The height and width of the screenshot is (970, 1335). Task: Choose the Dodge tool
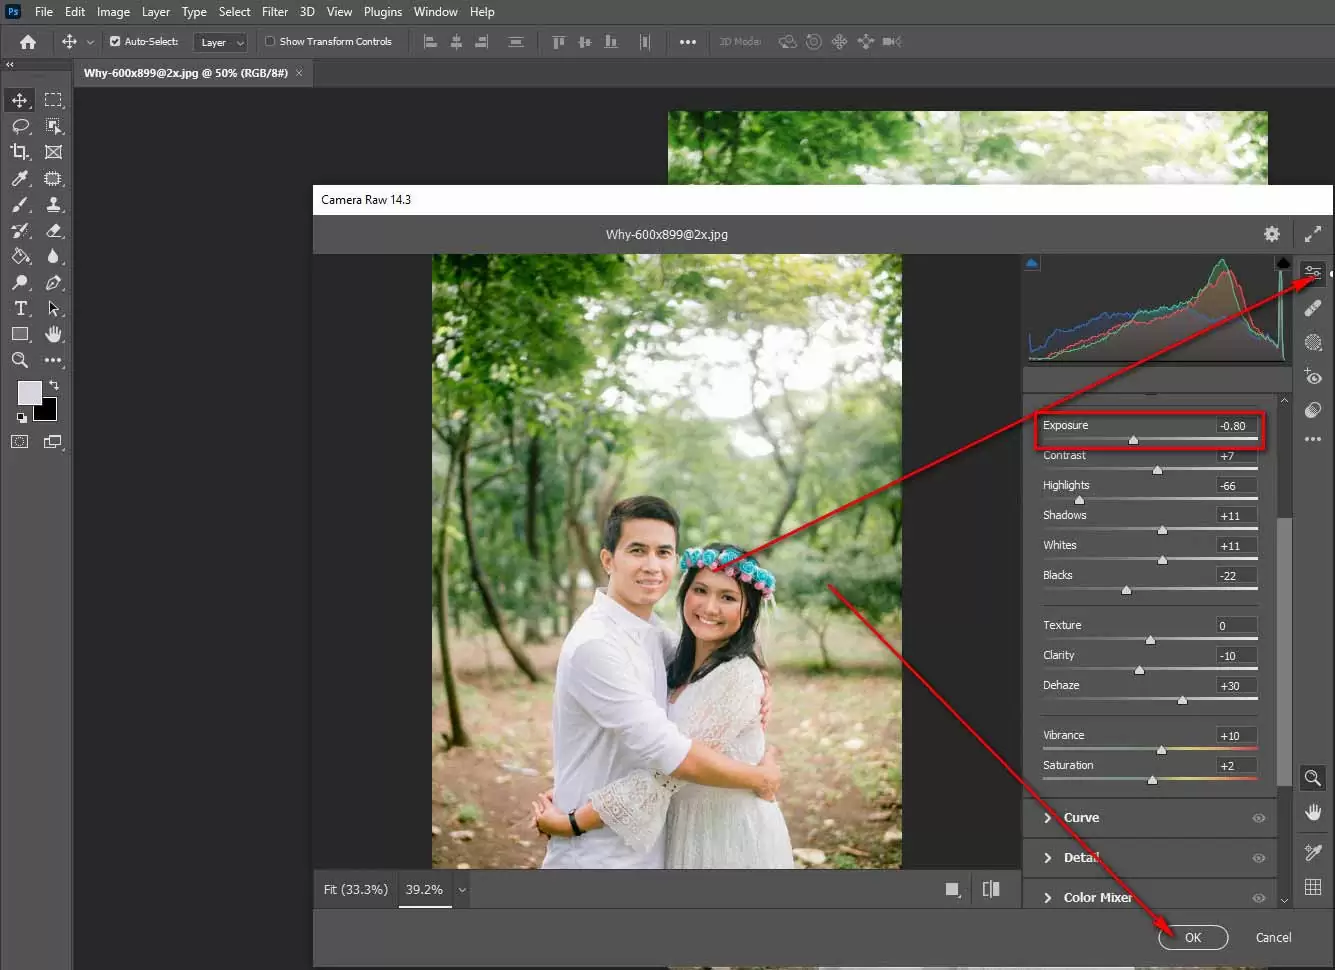point(19,282)
